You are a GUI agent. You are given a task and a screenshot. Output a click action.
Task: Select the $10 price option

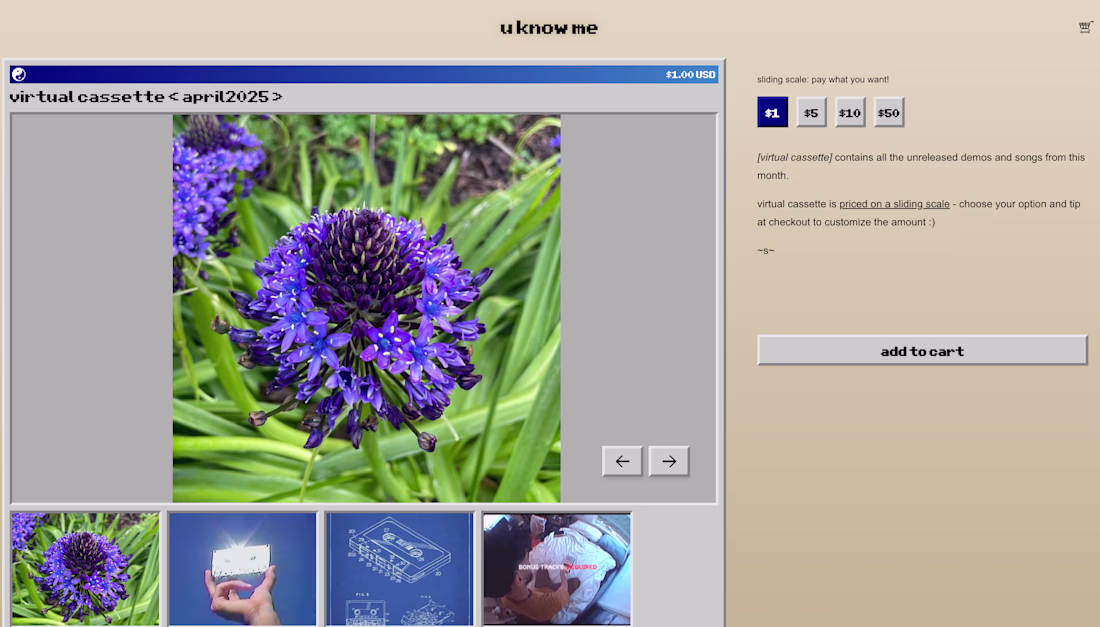850,112
